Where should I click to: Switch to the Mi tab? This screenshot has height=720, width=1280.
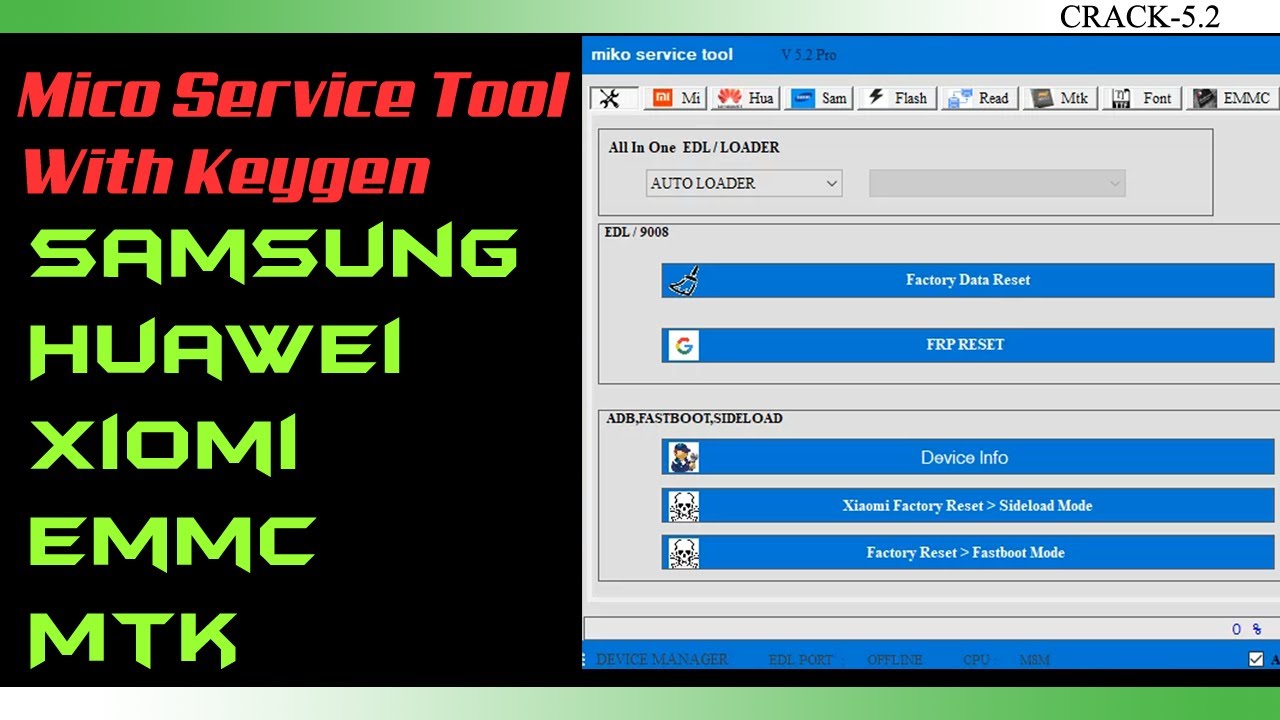(x=677, y=98)
